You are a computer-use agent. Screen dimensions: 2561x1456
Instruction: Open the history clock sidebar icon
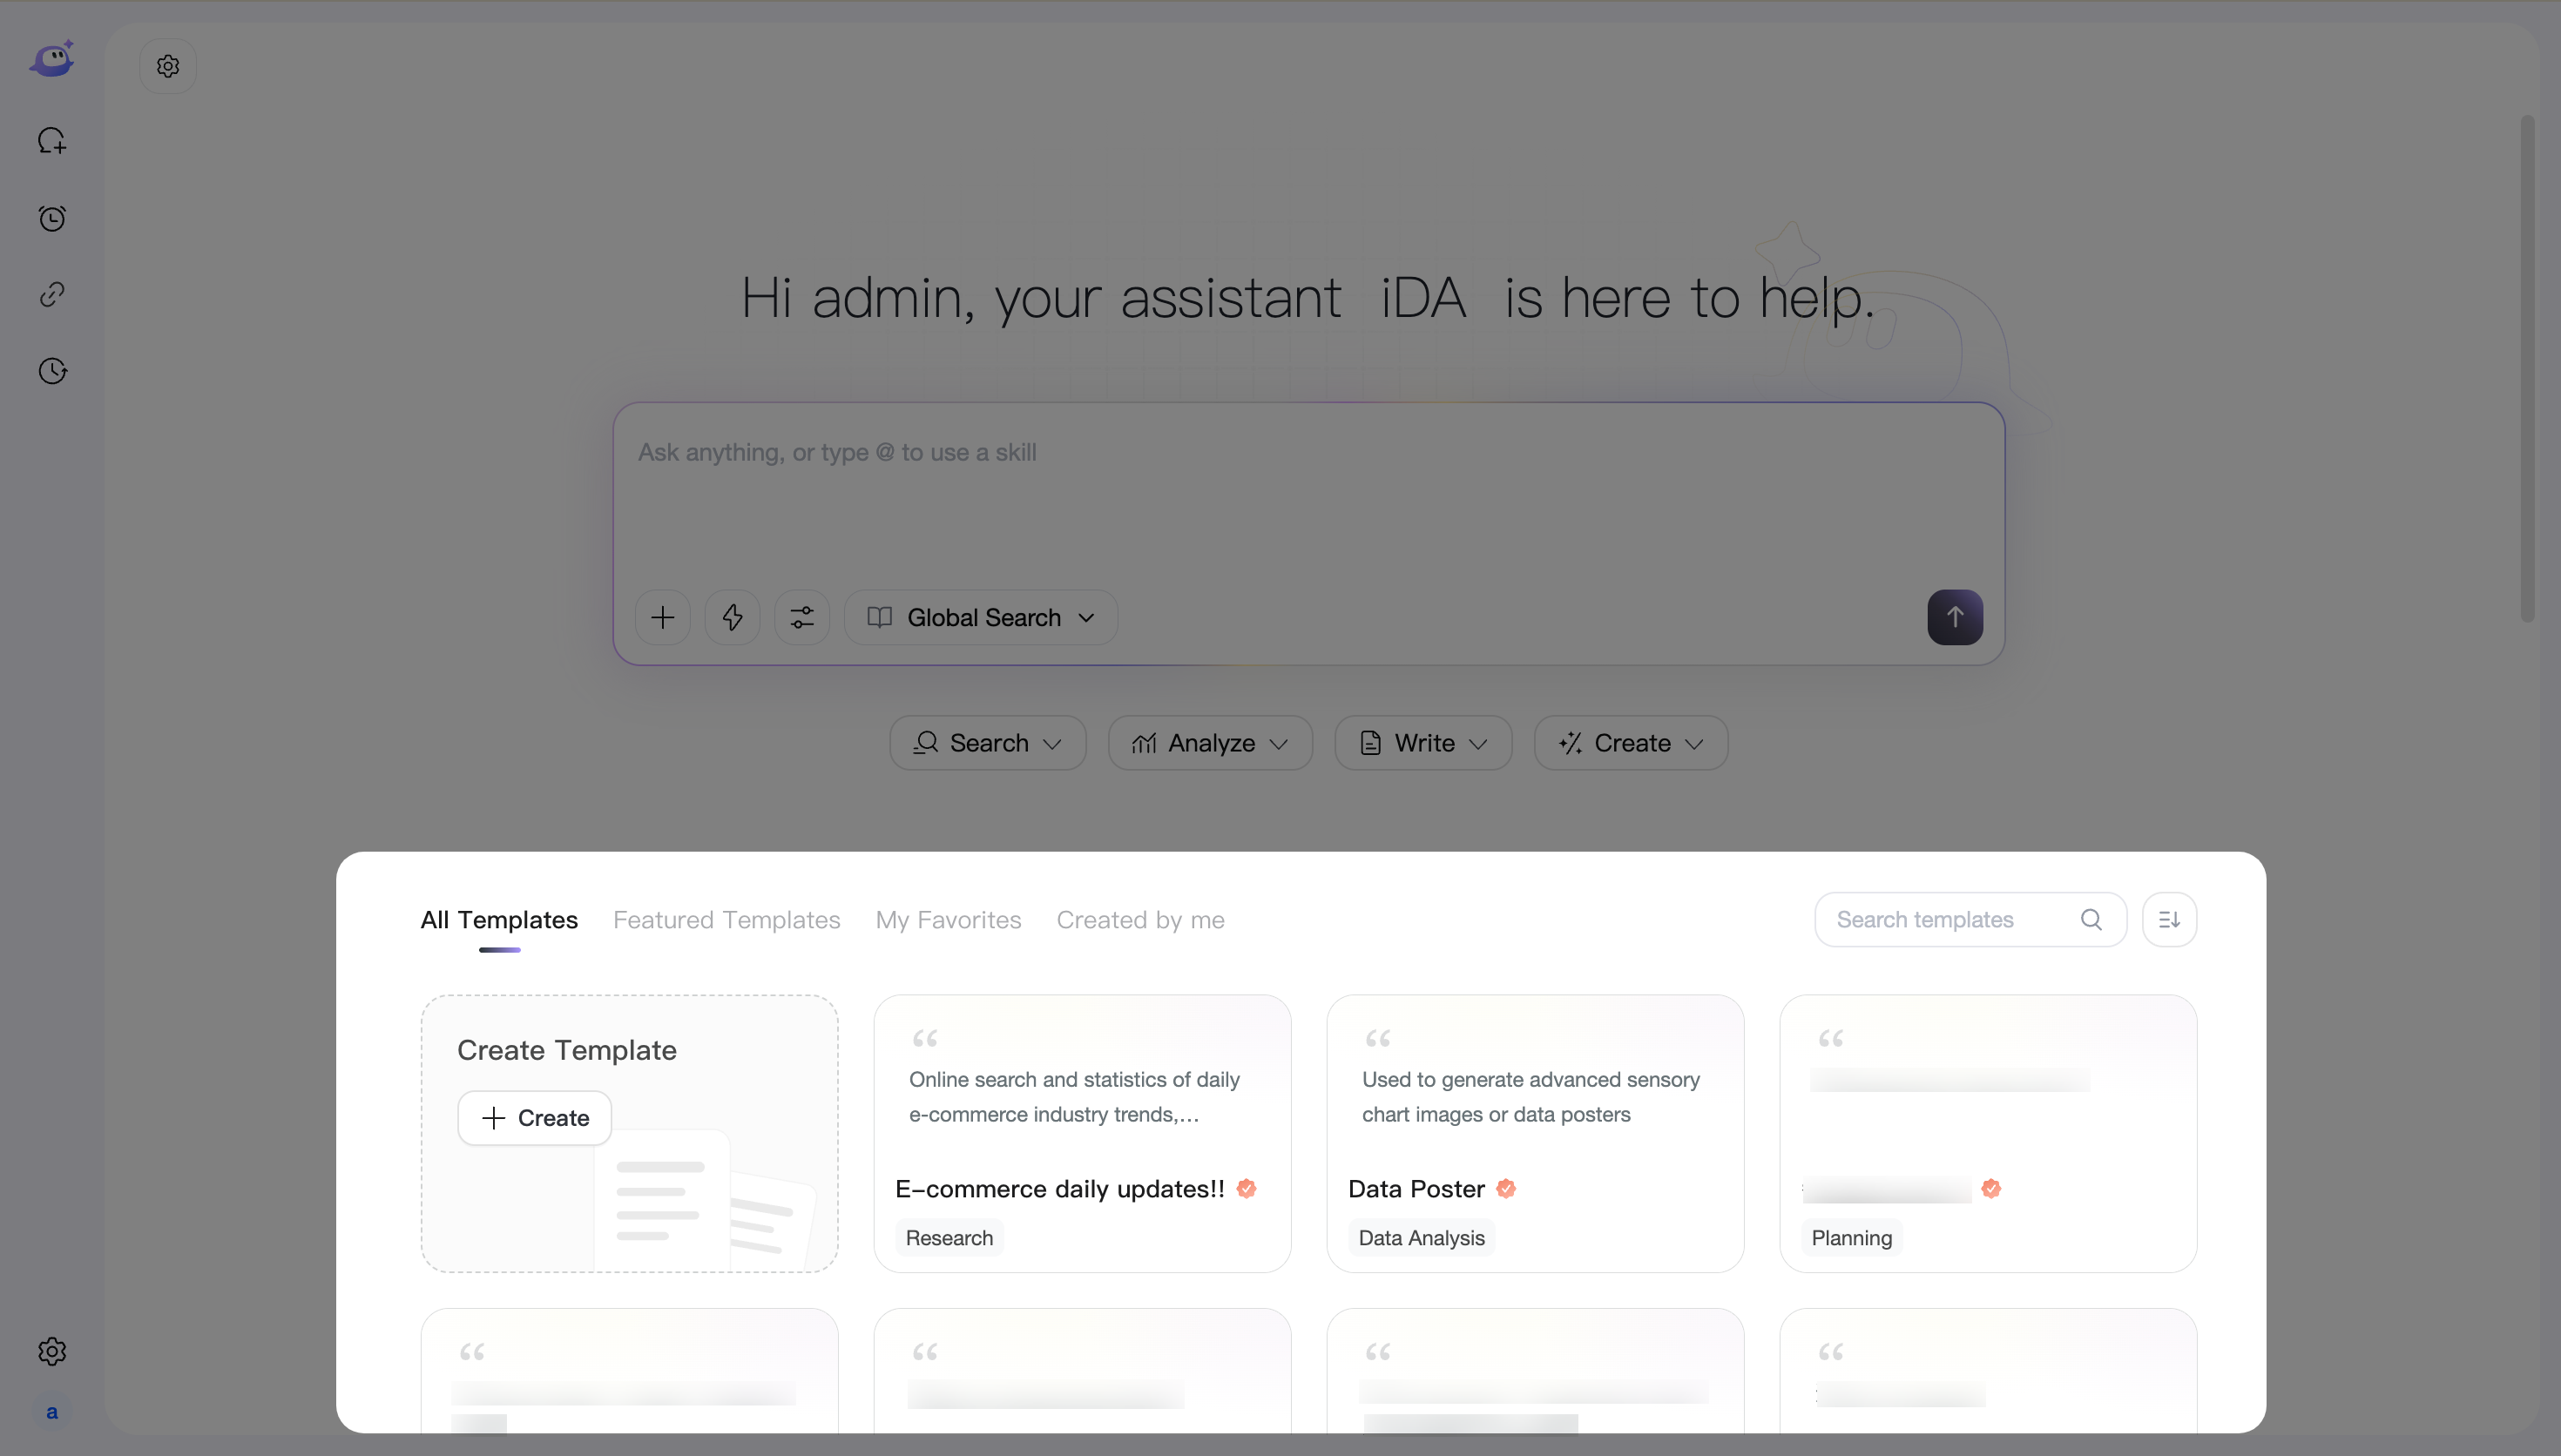pos(52,371)
